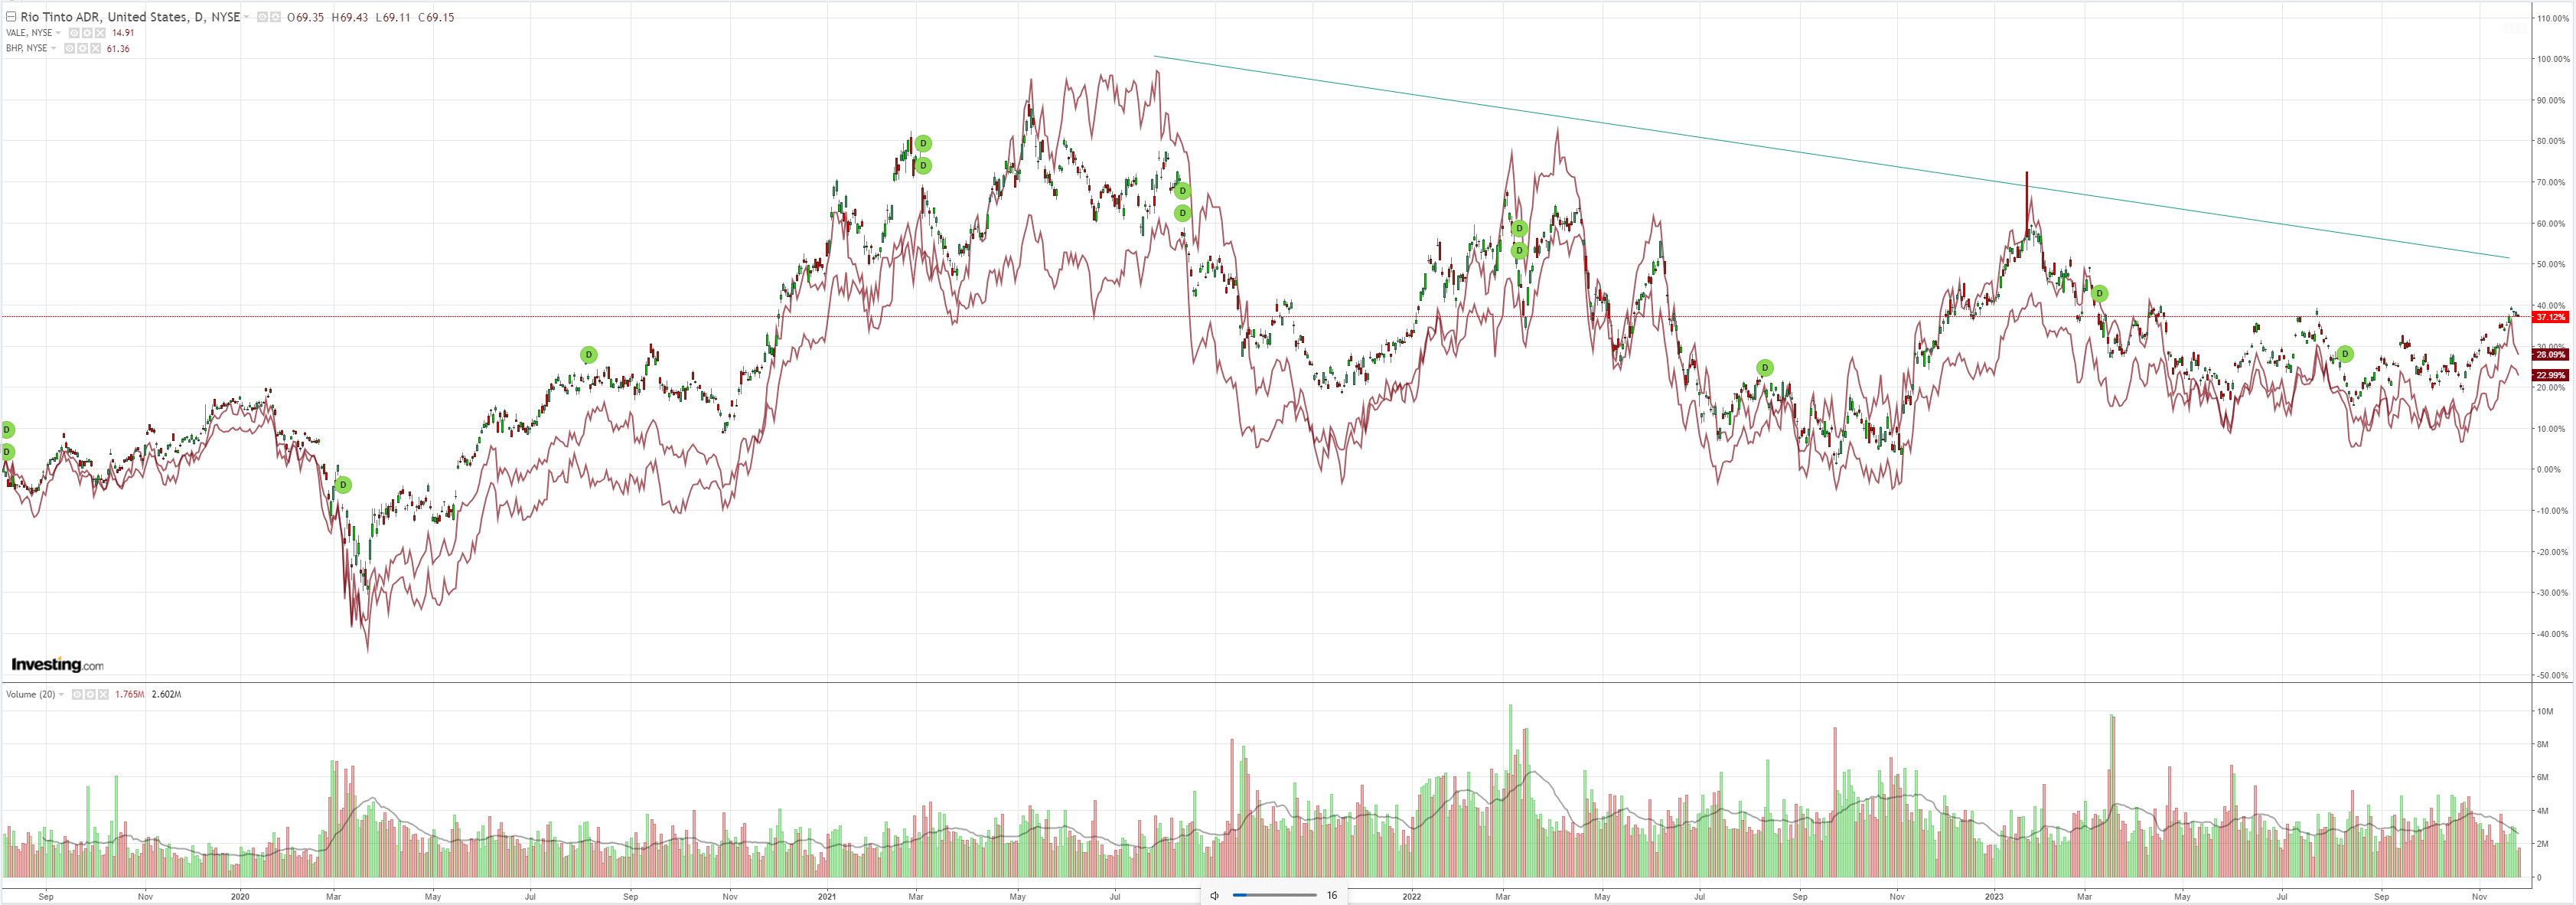The height and width of the screenshot is (905, 2576).
Task: Open BHP comparison settings gear
Action: (x=83, y=48)
